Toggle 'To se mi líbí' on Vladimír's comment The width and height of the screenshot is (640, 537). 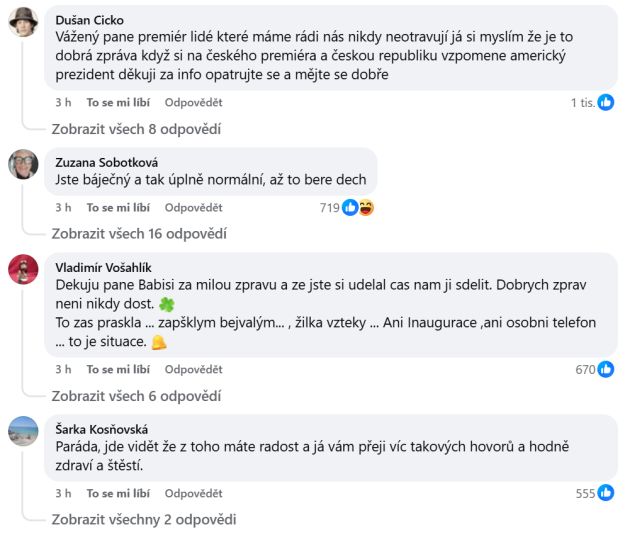coord(118,370)
